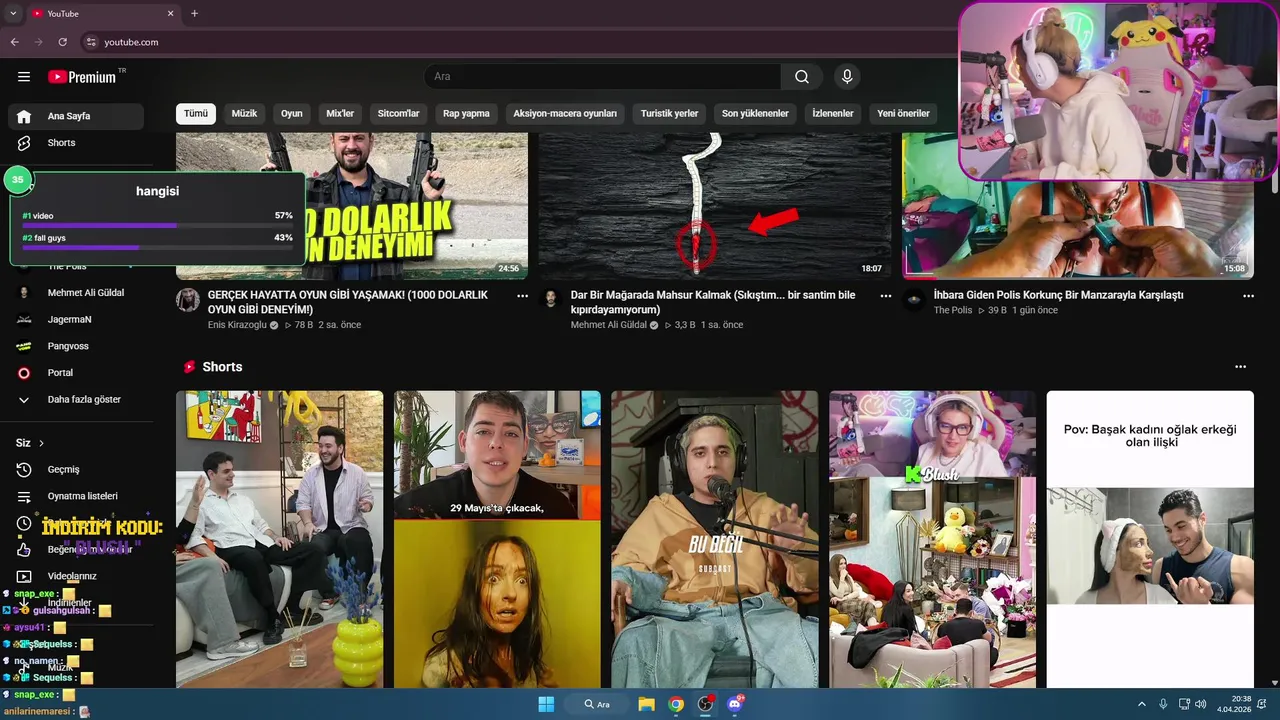Open Ana Sayfa in sidebar
The image size is (1280, 720).
[x=76, y=116]
